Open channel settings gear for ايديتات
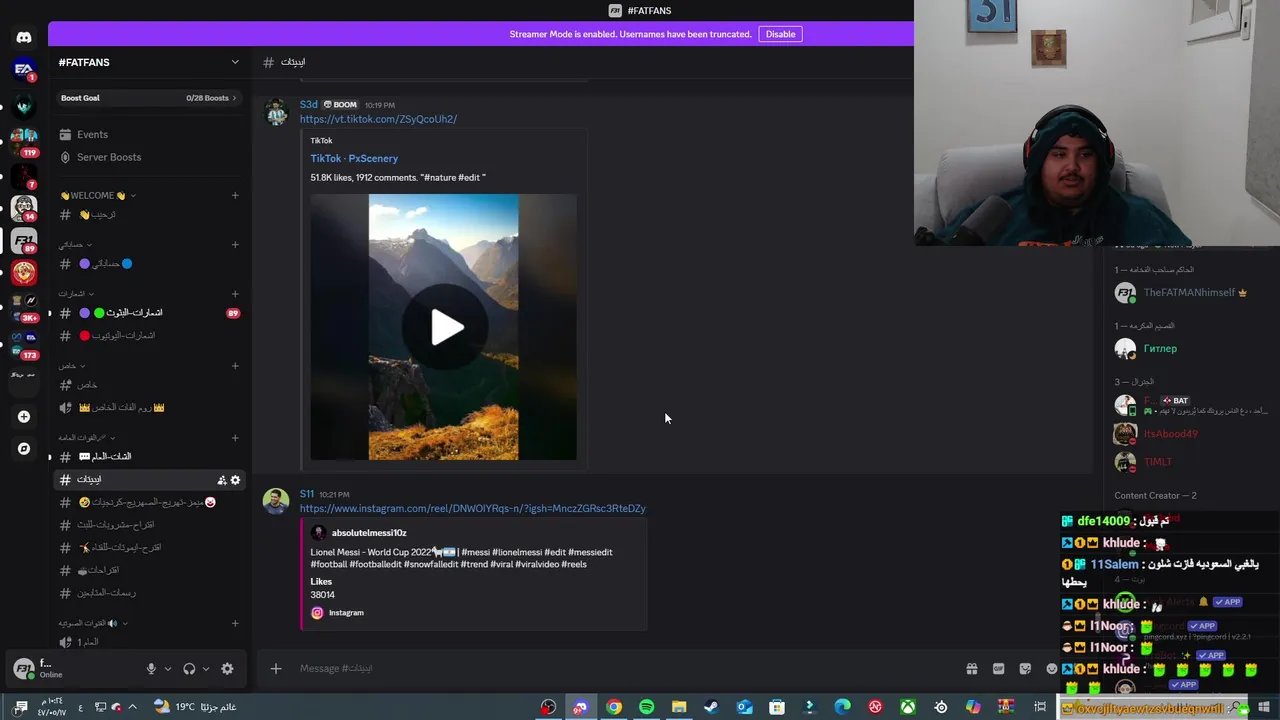 [236, 480]
